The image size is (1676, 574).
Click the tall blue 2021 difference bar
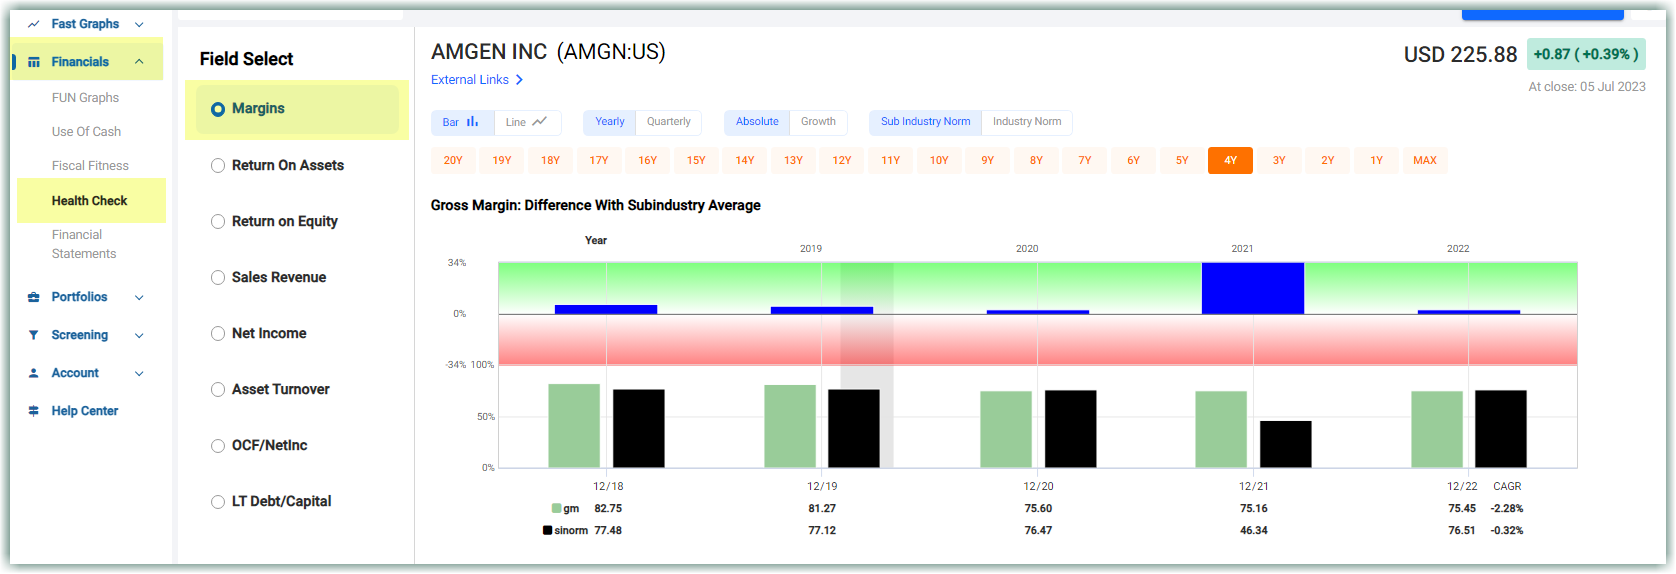(1253, 288)
